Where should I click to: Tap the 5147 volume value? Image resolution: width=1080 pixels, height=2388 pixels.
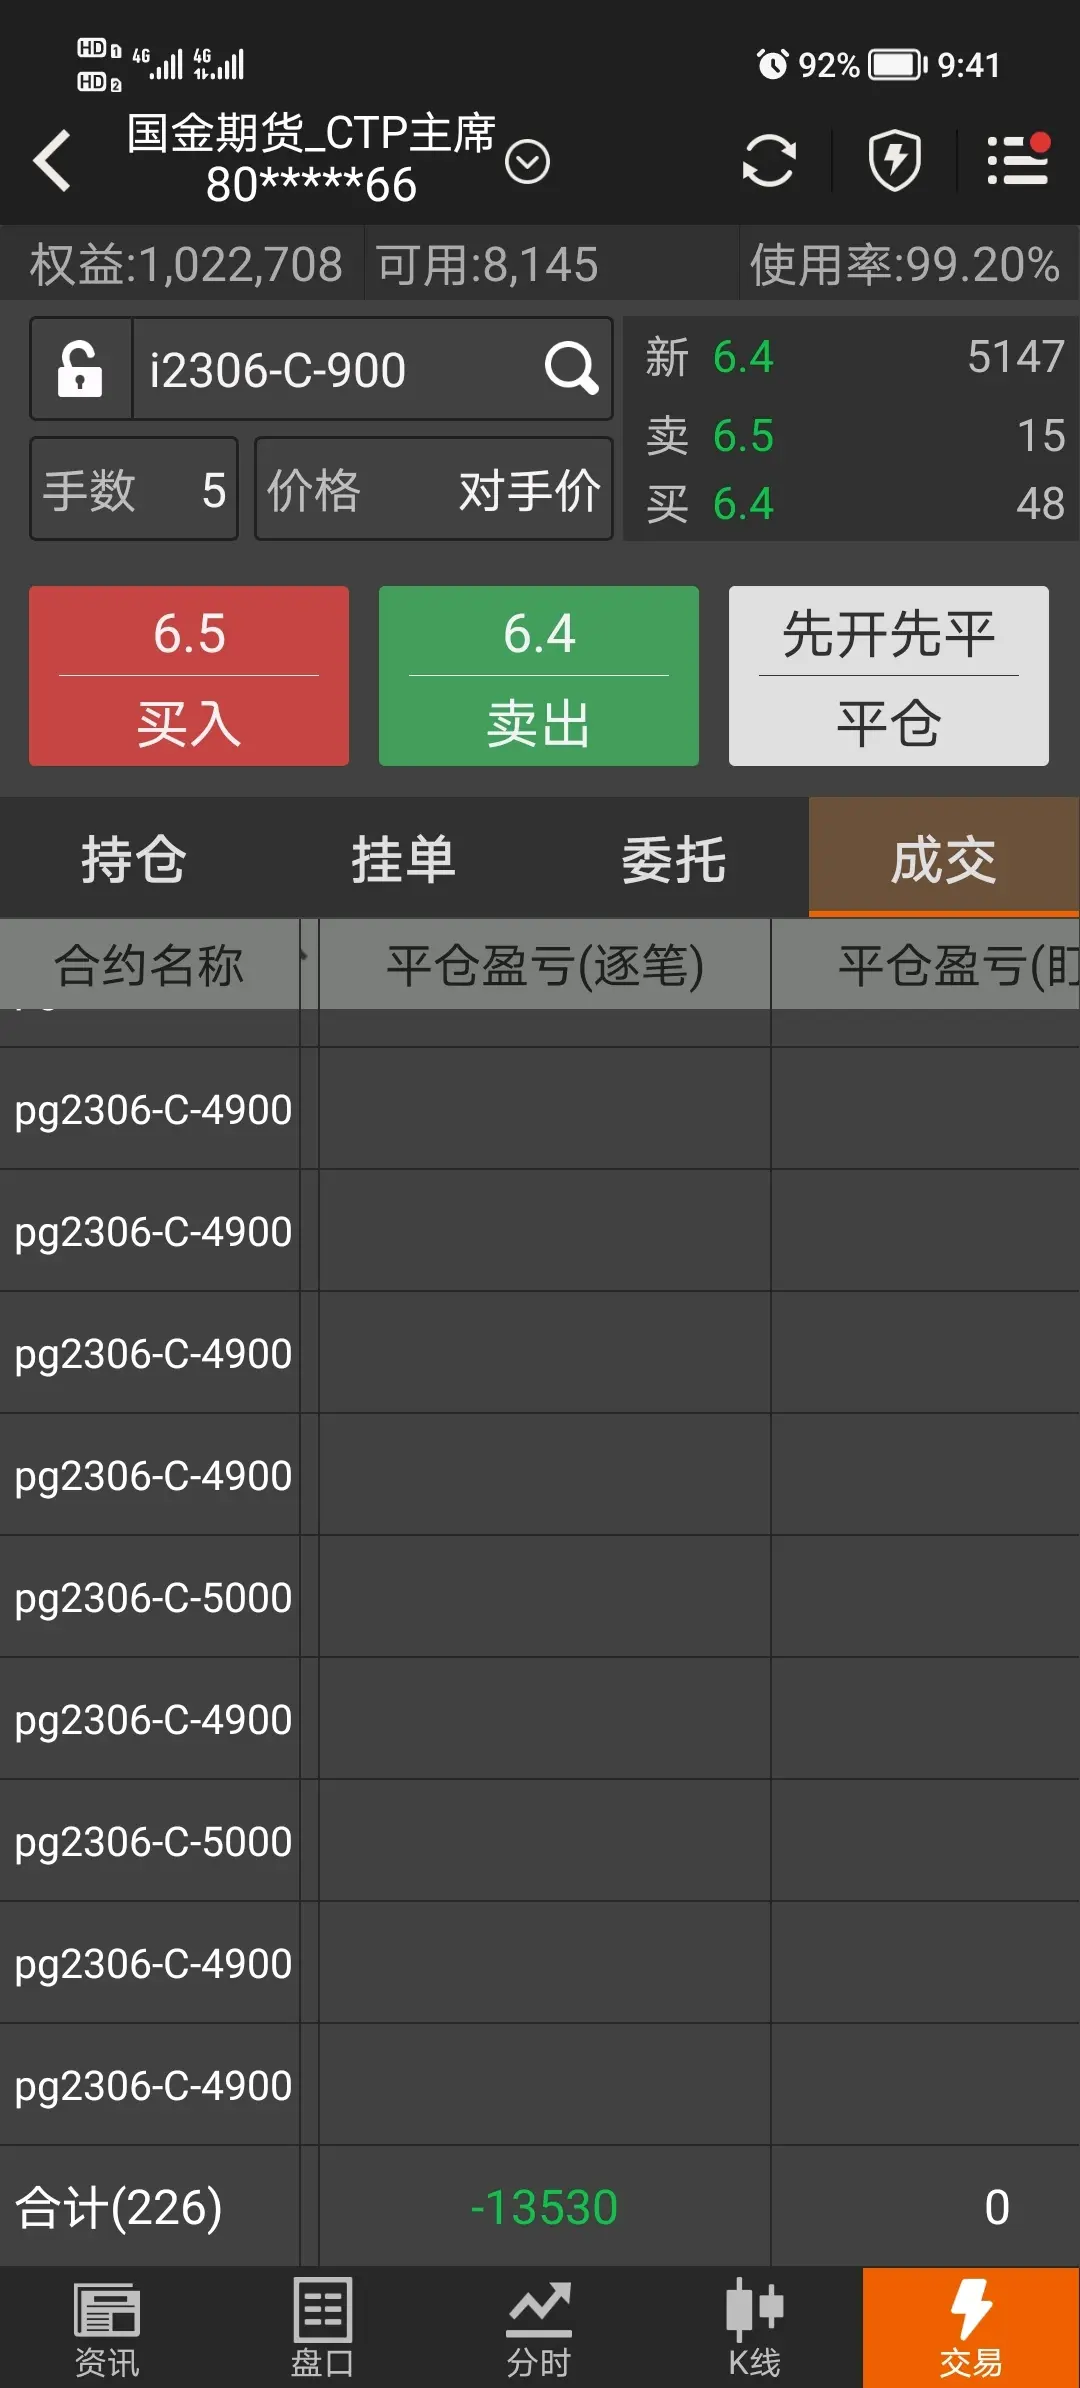click(x=1016, y=356)
